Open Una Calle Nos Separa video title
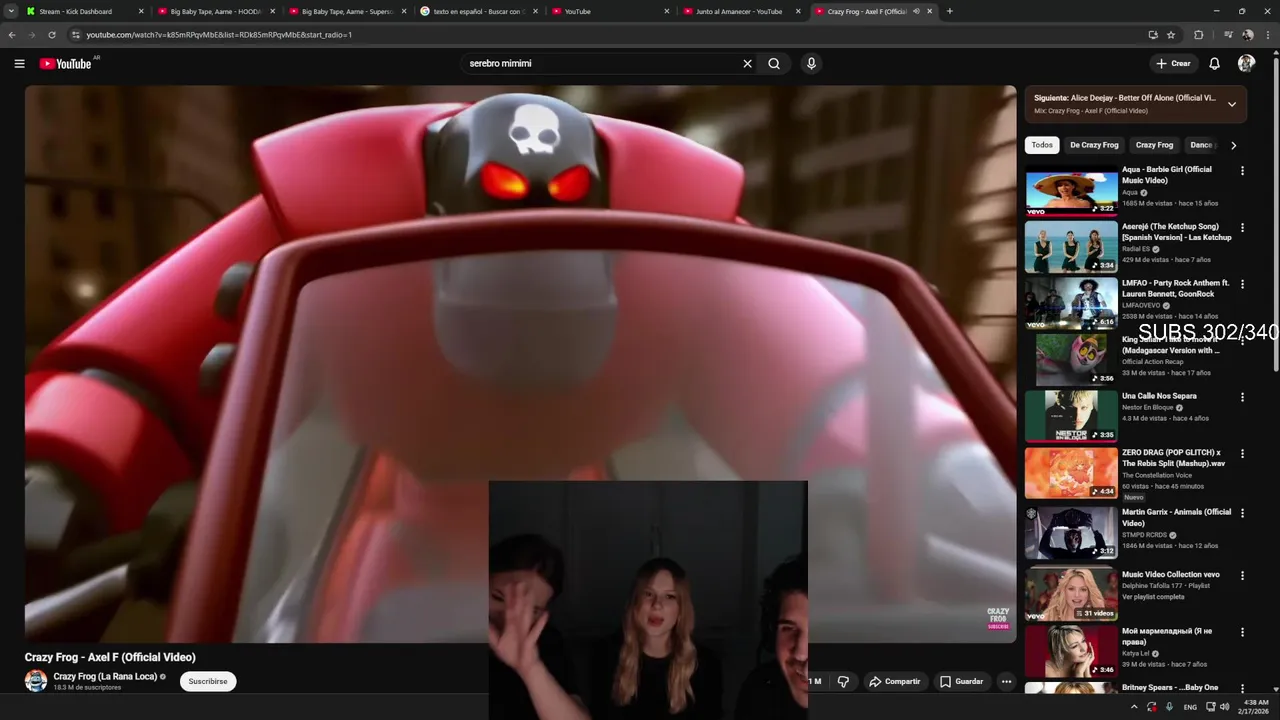Image resolution: width=1280 pixels, height=720 pixels. (x=1159, y=396)
